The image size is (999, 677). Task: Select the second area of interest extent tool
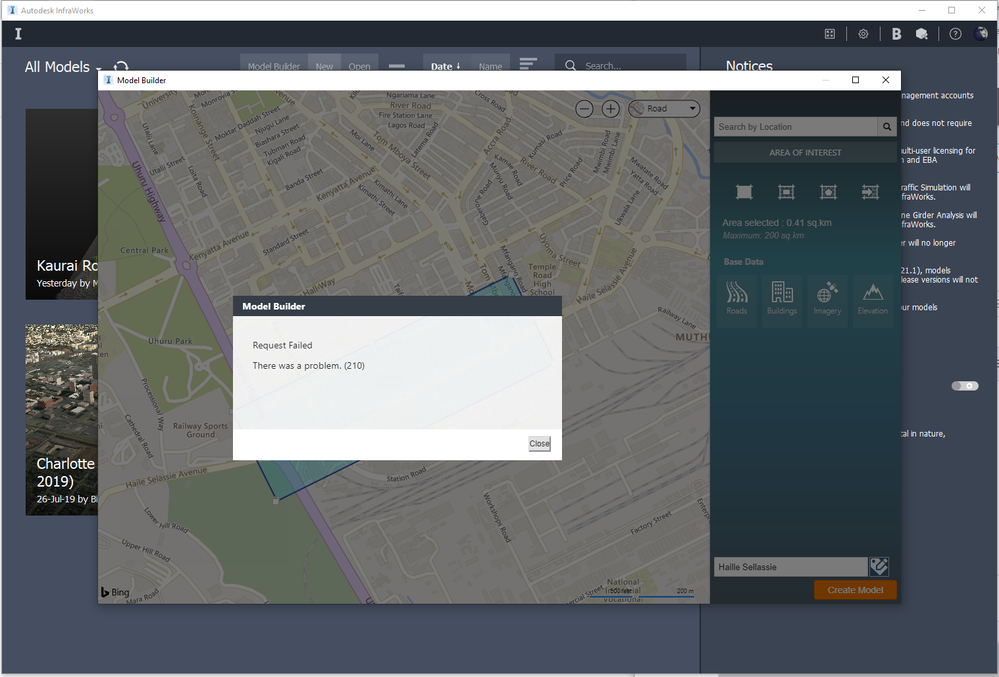[786, 192]
